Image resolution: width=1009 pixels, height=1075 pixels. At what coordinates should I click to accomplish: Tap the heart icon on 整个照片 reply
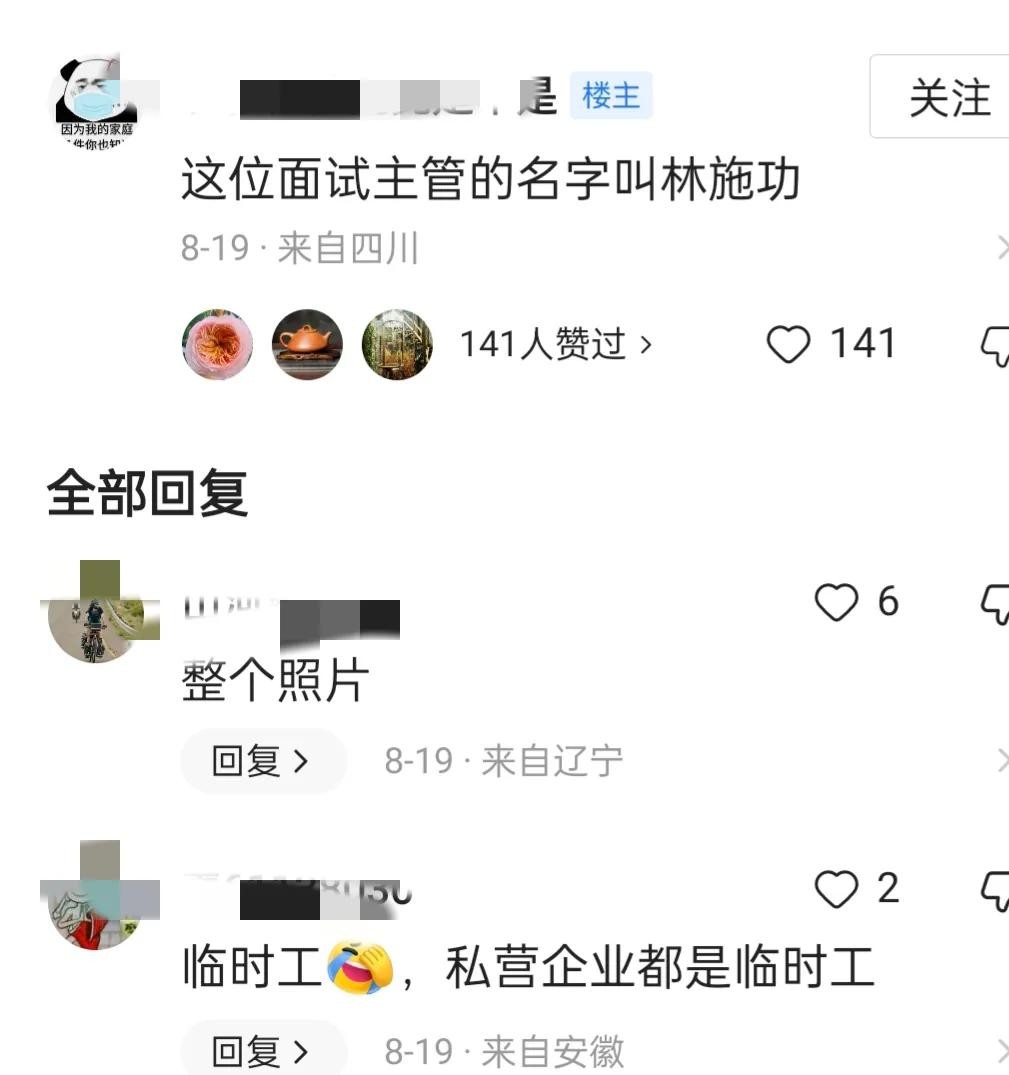point(836,601)
